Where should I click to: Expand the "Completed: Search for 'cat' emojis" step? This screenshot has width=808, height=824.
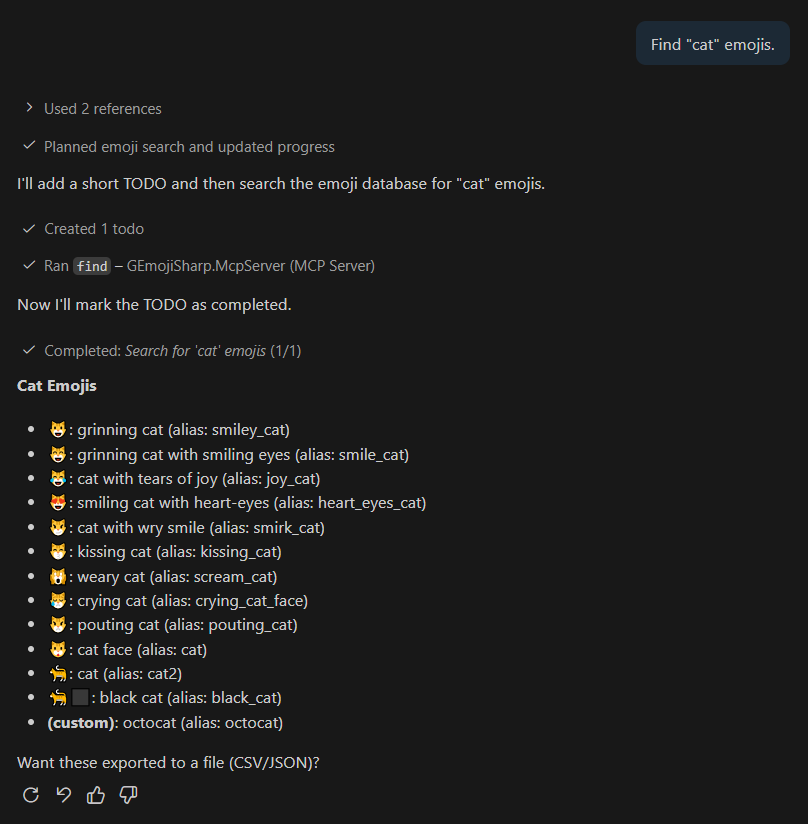tap(168, 350)
